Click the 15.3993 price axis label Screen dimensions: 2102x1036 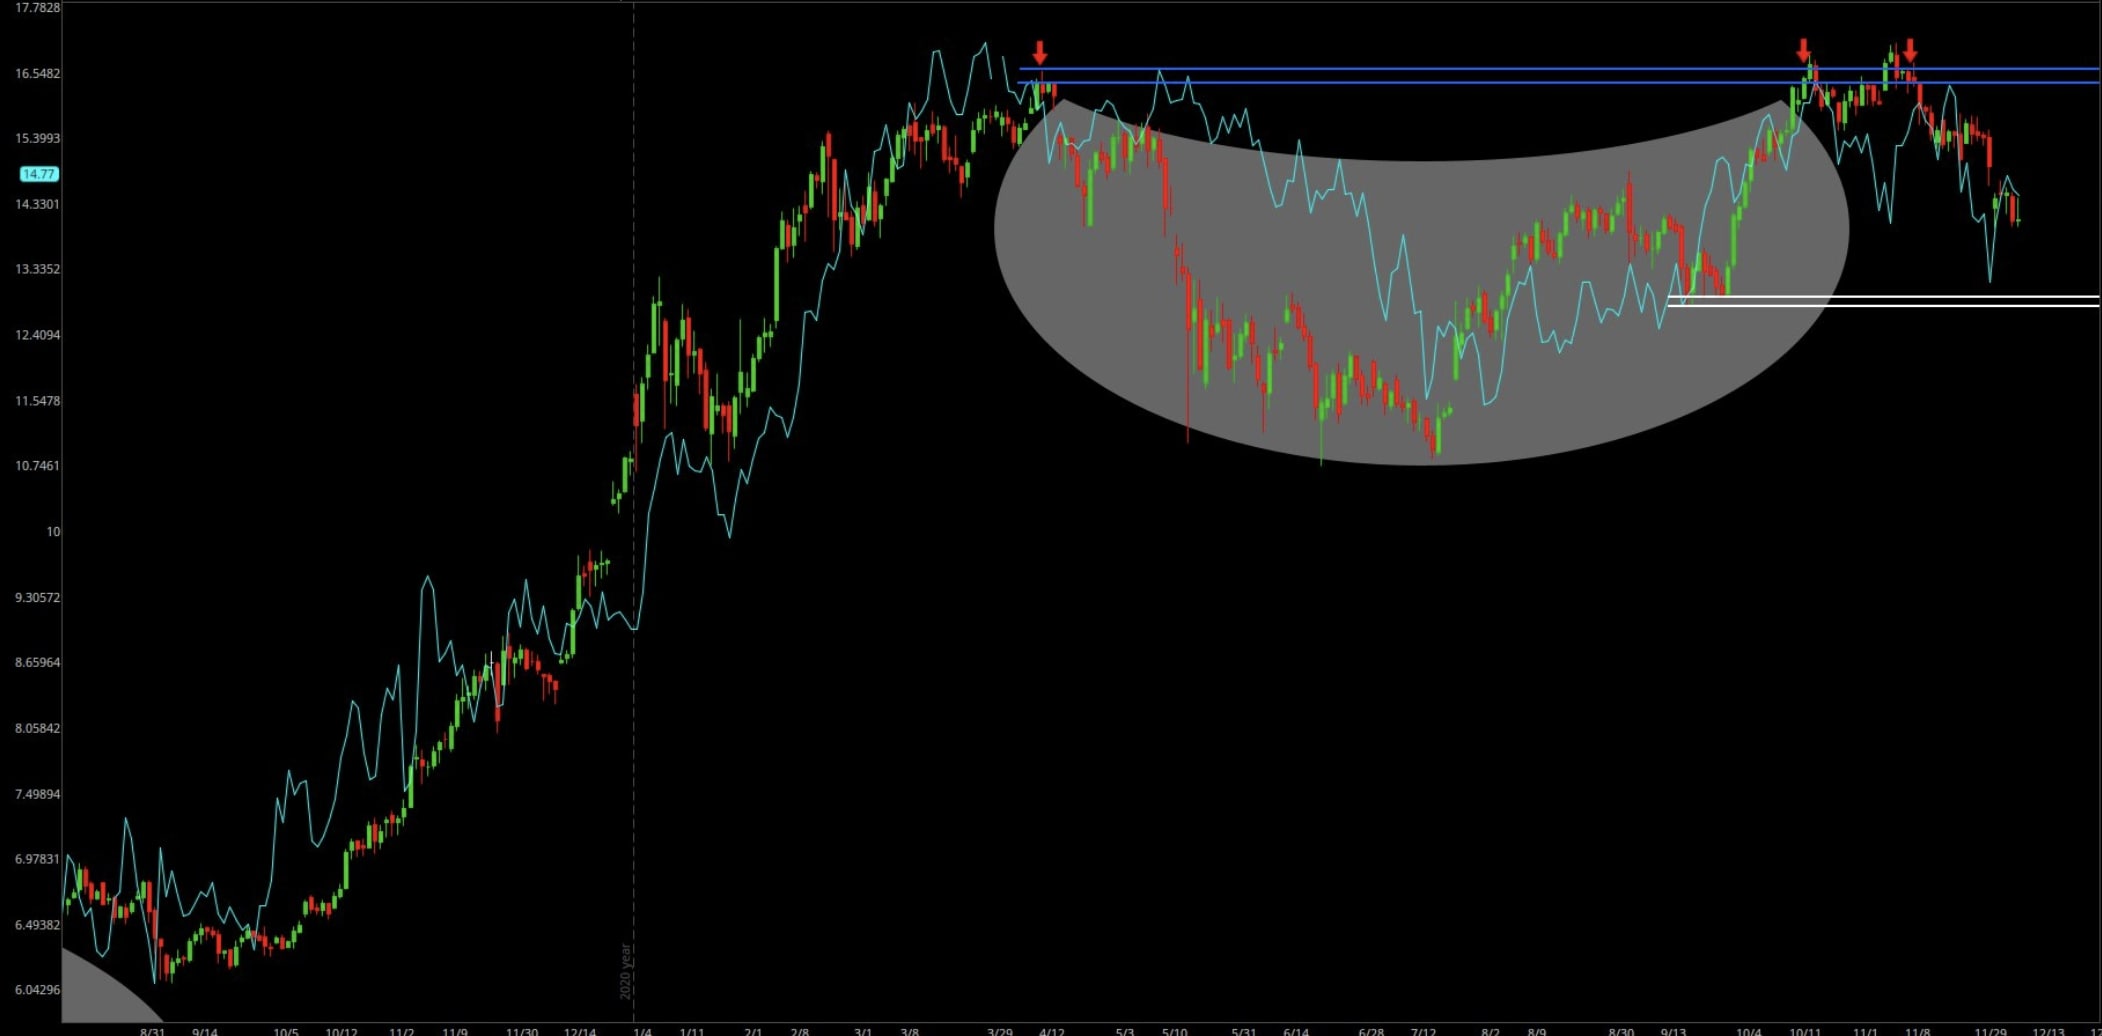tap(38, 139)
